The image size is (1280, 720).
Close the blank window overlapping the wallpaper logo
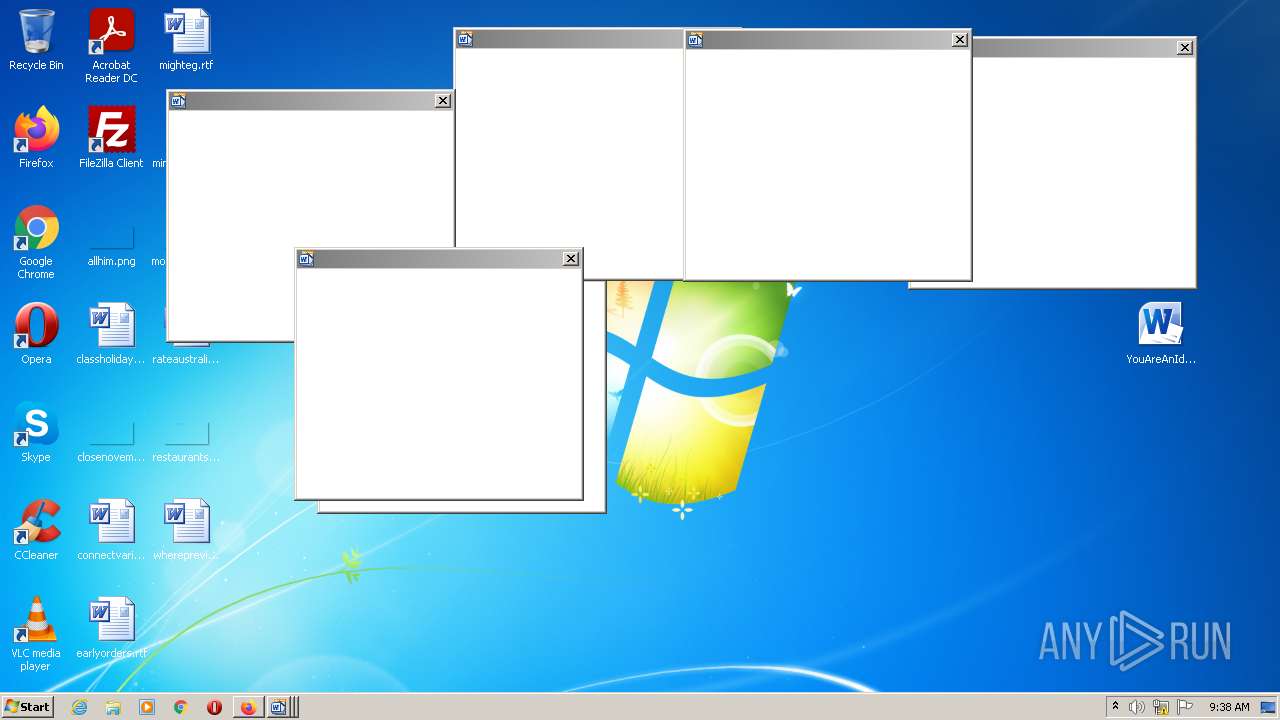pyautogui.click(x=571, y=259)
